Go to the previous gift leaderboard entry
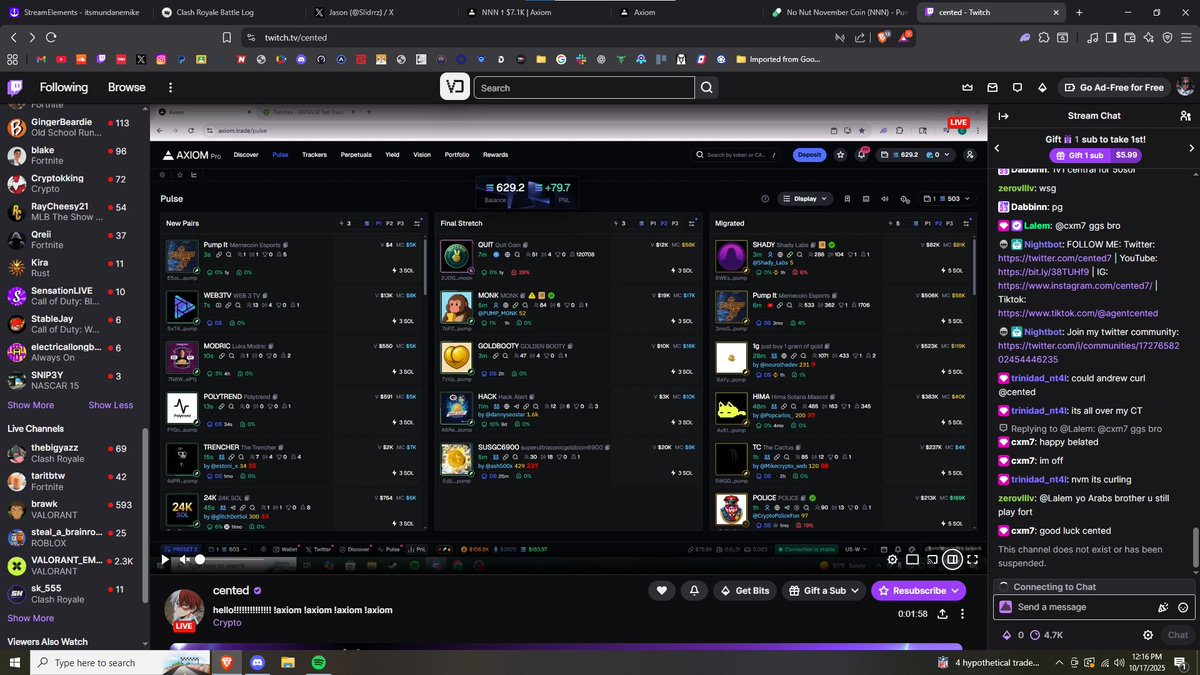The height and width of the screenshot is (675, 1200). 997,148
